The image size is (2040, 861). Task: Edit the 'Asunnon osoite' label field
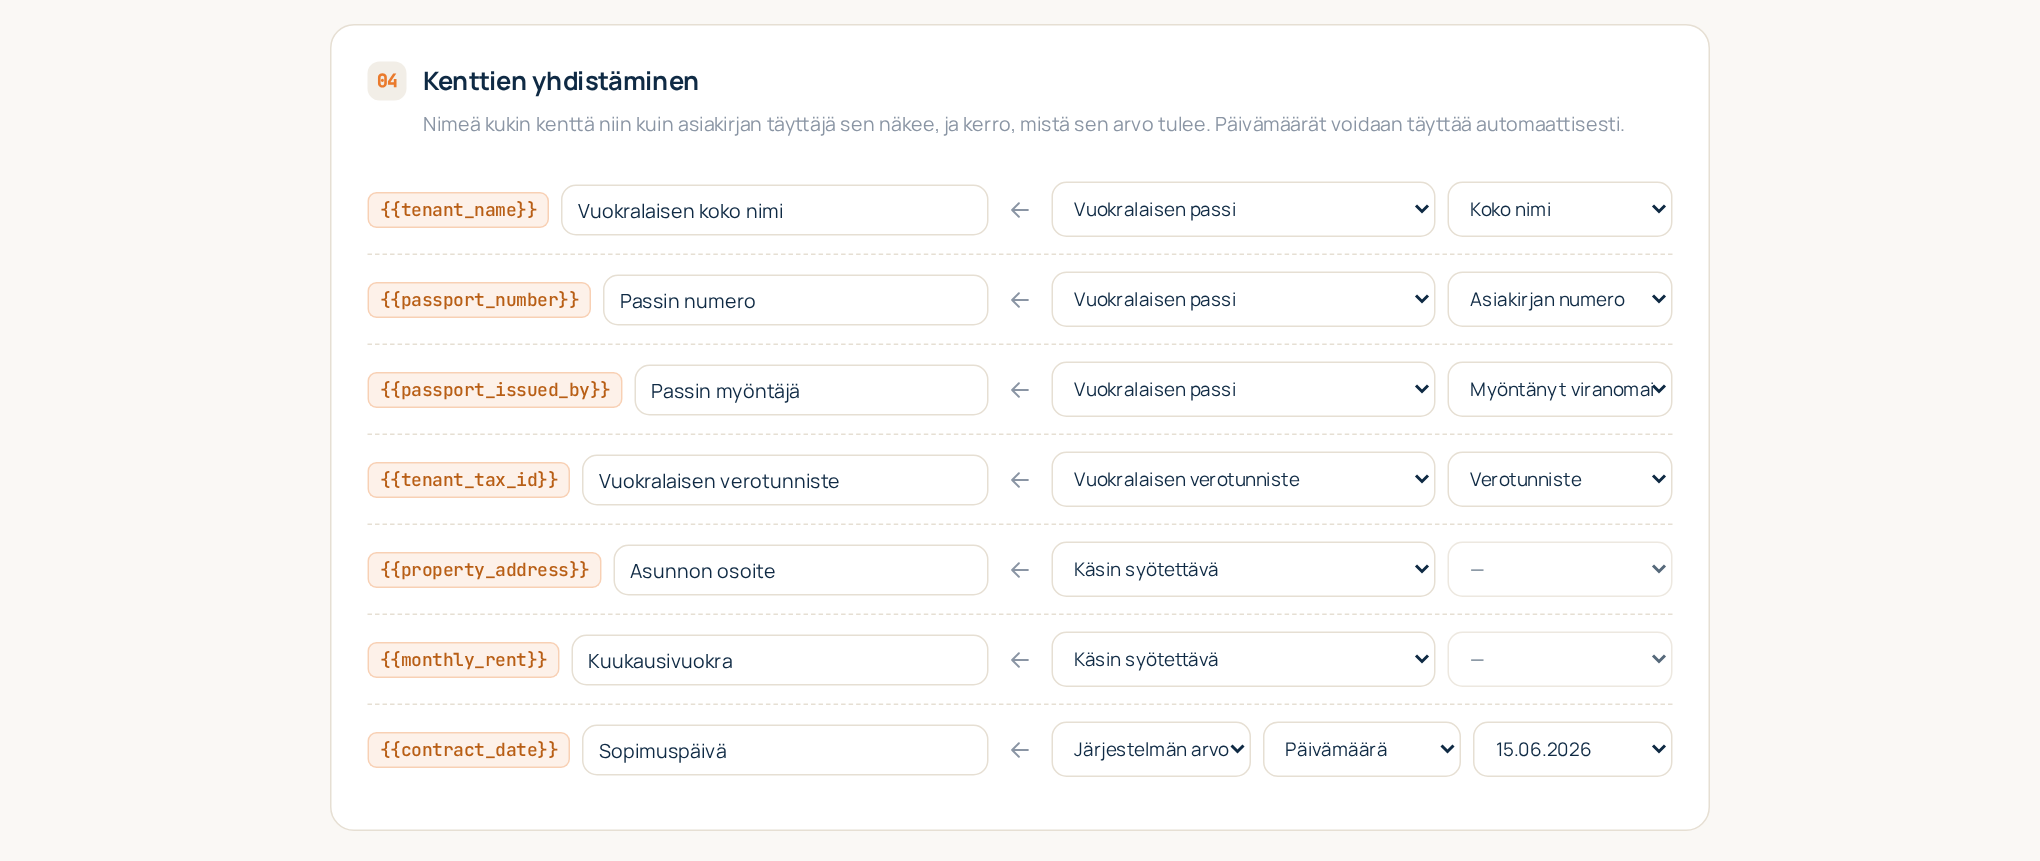point(800,570)
